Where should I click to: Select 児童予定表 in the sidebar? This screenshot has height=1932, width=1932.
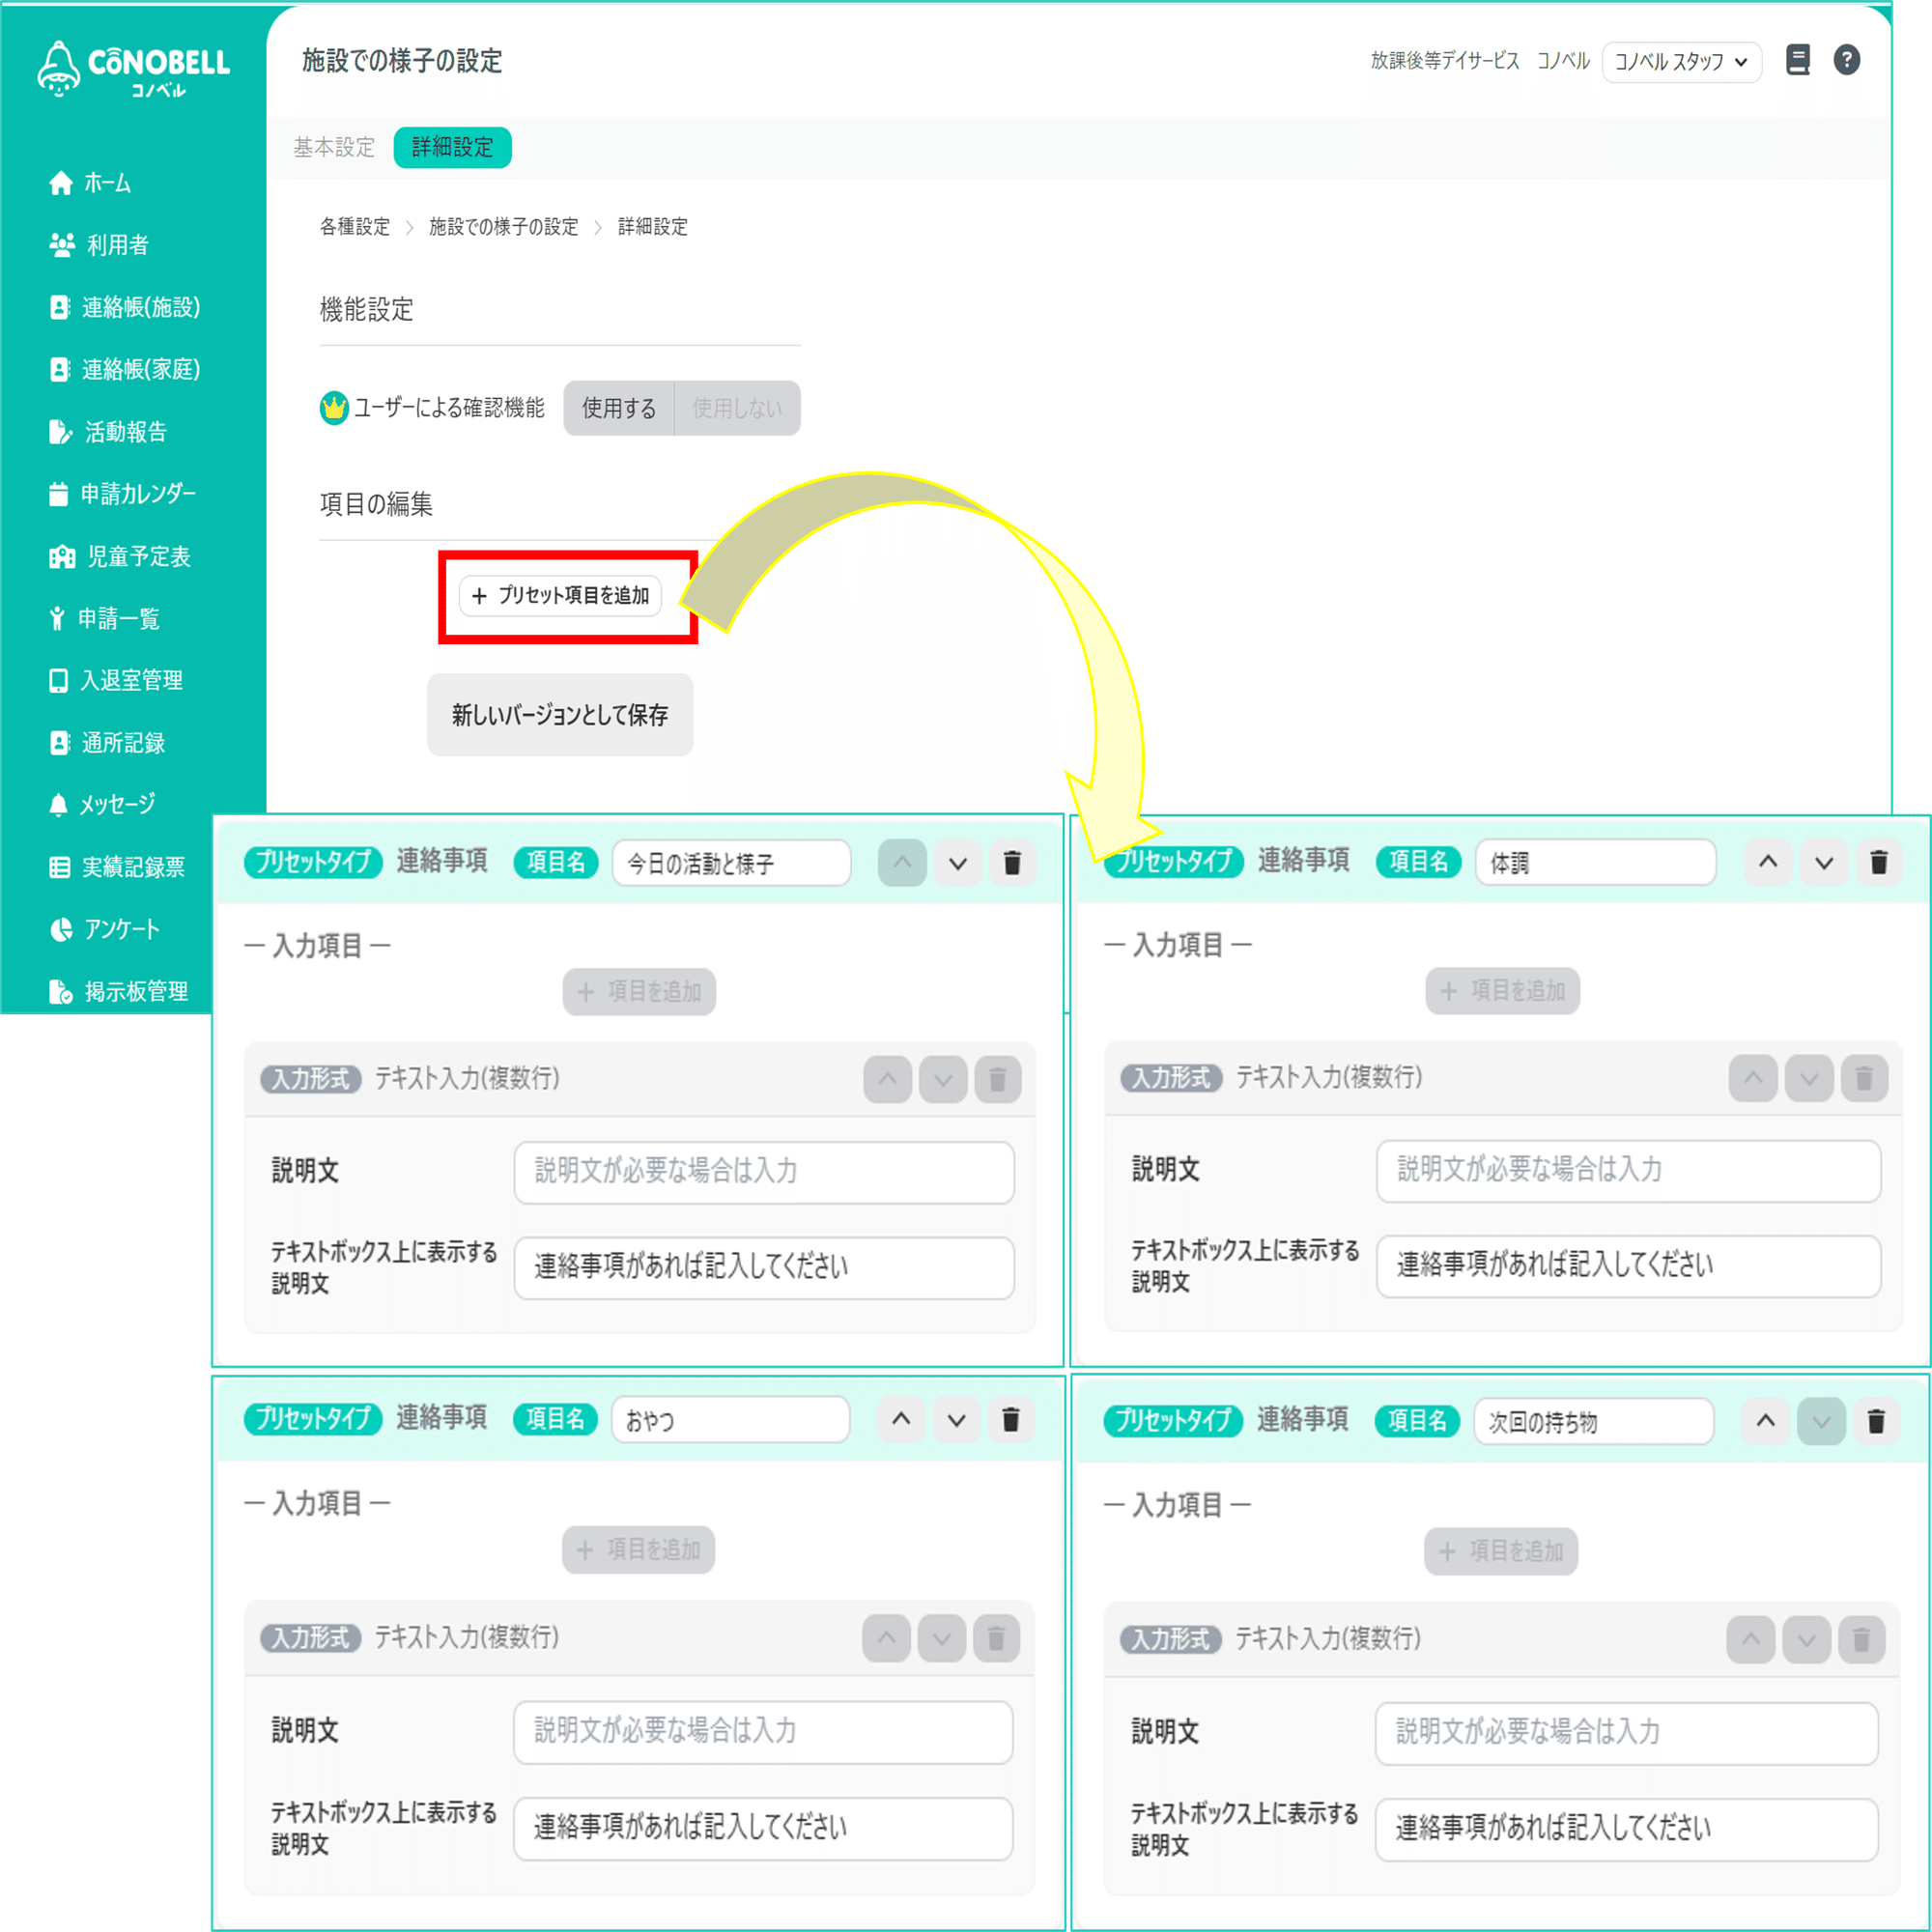(x=62, y=557)
